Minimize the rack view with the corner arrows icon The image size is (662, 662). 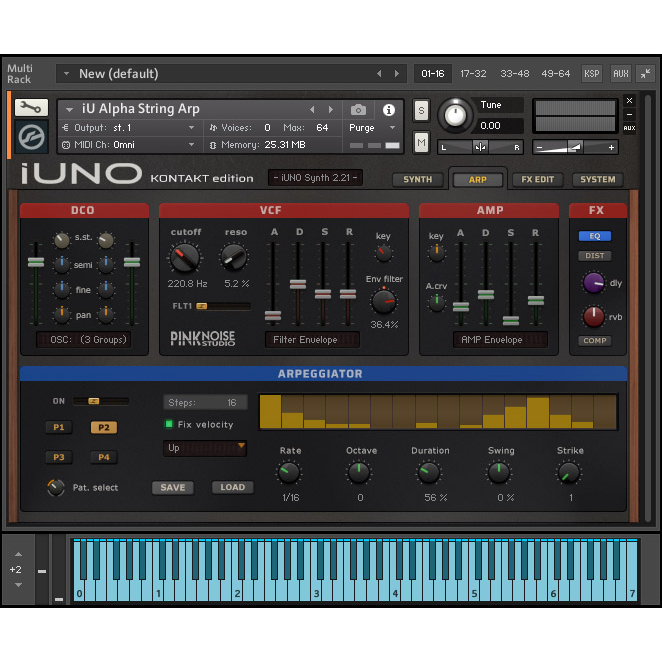[645, 73]
